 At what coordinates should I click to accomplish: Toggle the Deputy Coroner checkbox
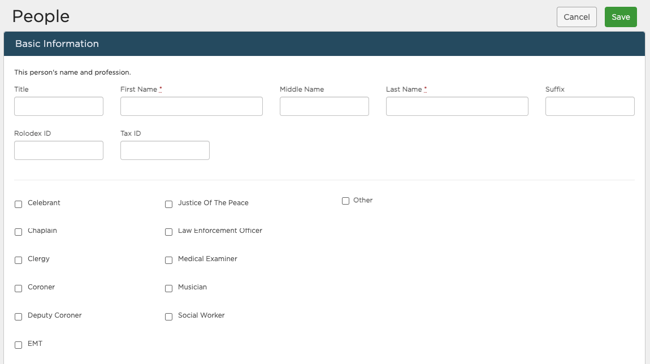coord(18,317)
